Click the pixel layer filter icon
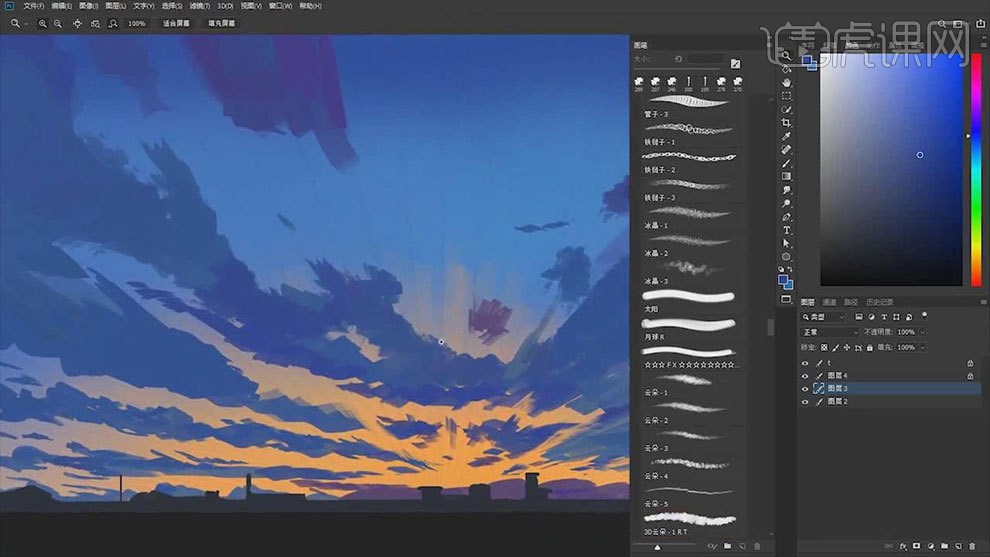The image size is (990, 557). coord(859,317)
